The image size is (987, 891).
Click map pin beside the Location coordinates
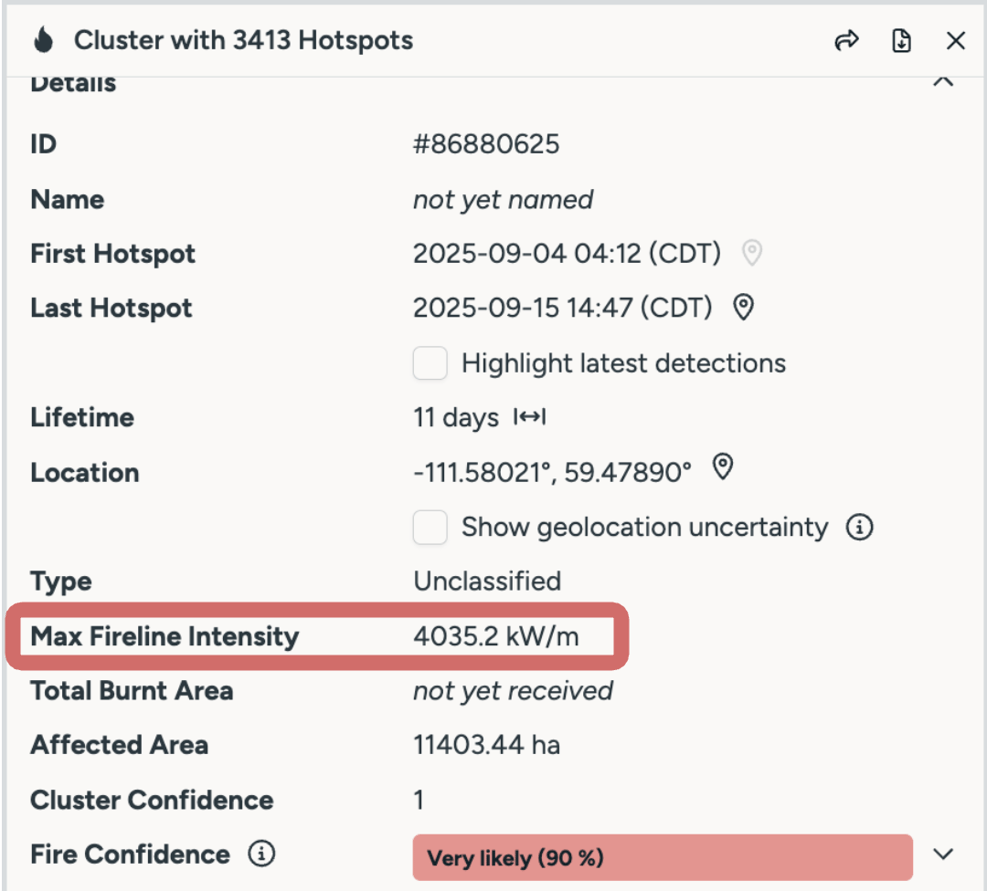click(722, 467)
